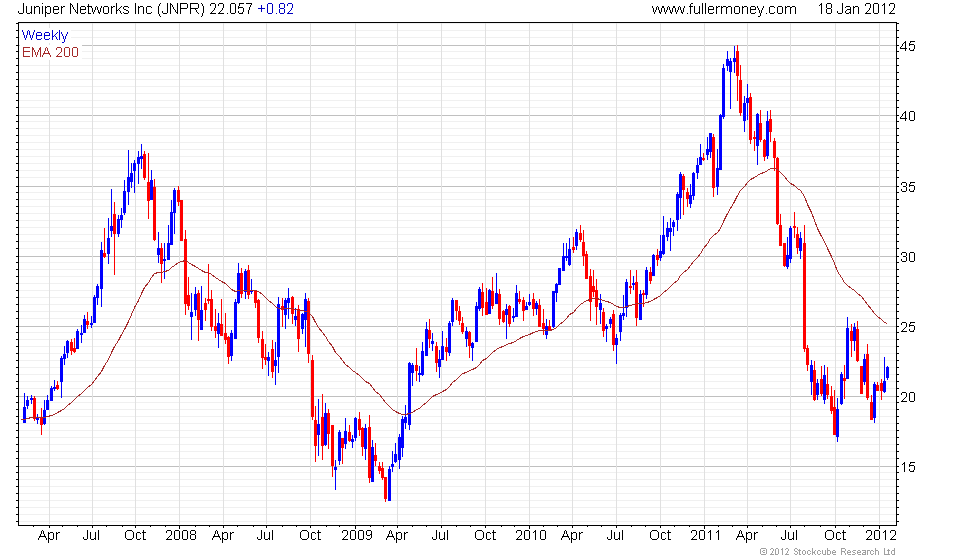Click the Oct label just before 2009
This screenshot has width=980, height=560.
310,536
